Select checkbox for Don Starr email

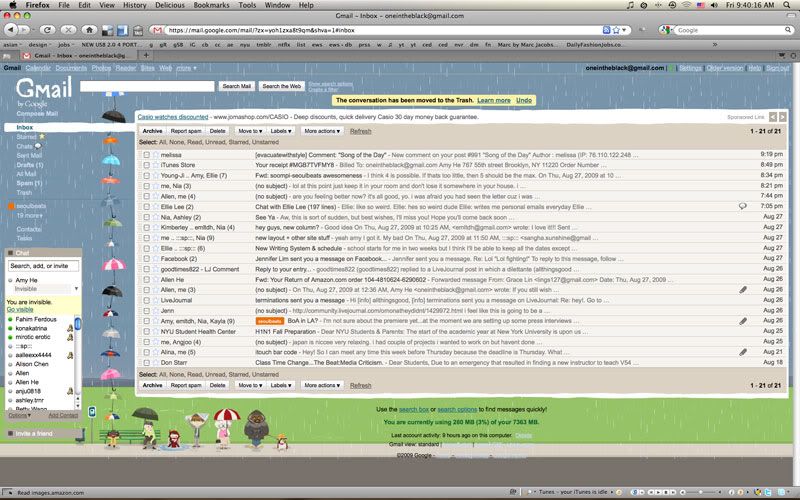tap(146, 363)
